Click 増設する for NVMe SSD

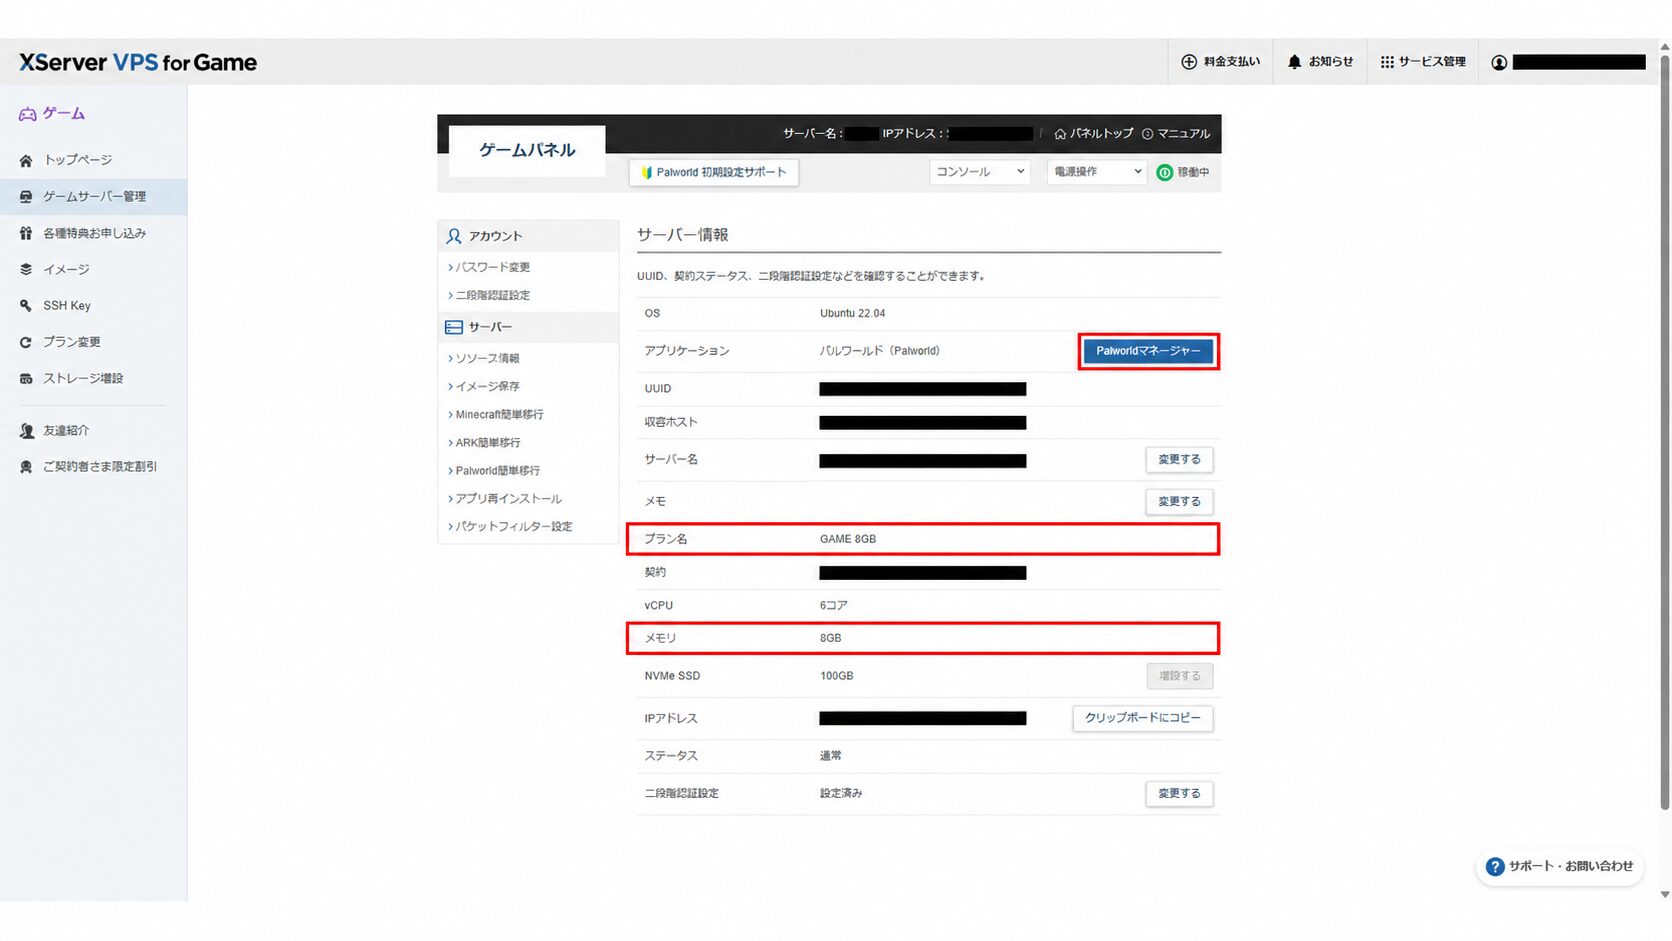pyautogui.click(x=1179, y=676)
